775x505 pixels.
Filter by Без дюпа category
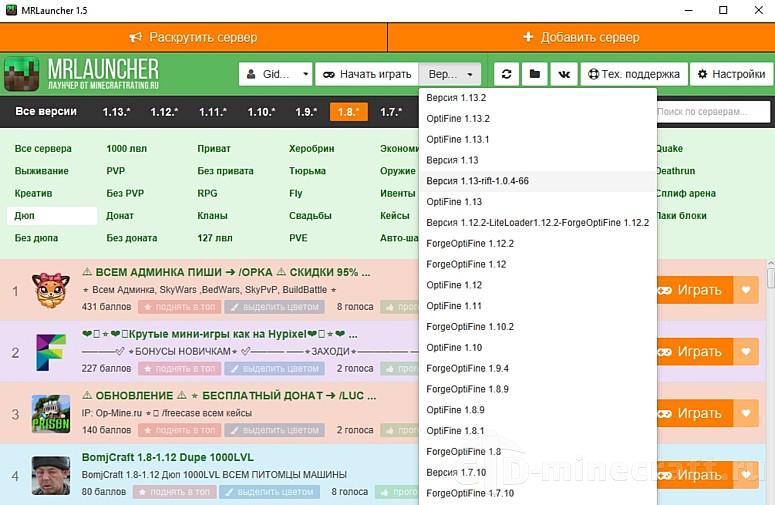tap(36, 238)
